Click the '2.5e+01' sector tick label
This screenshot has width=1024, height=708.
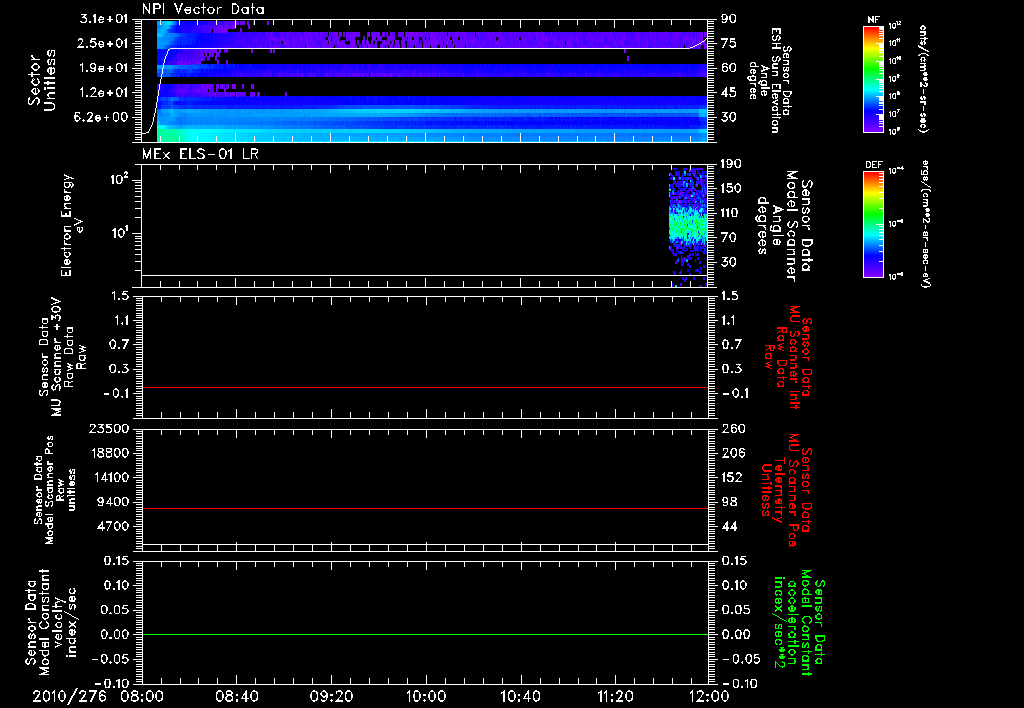103,43
